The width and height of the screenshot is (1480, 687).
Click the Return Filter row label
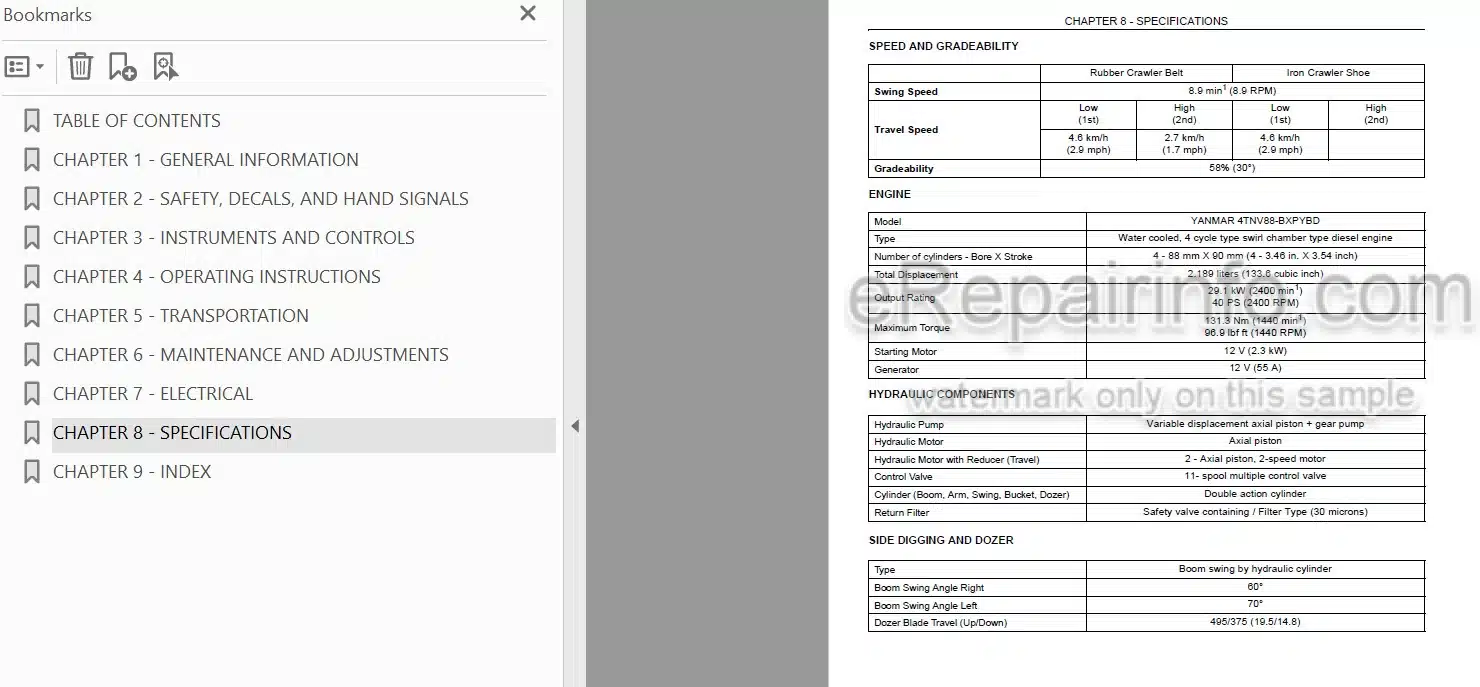901,513
